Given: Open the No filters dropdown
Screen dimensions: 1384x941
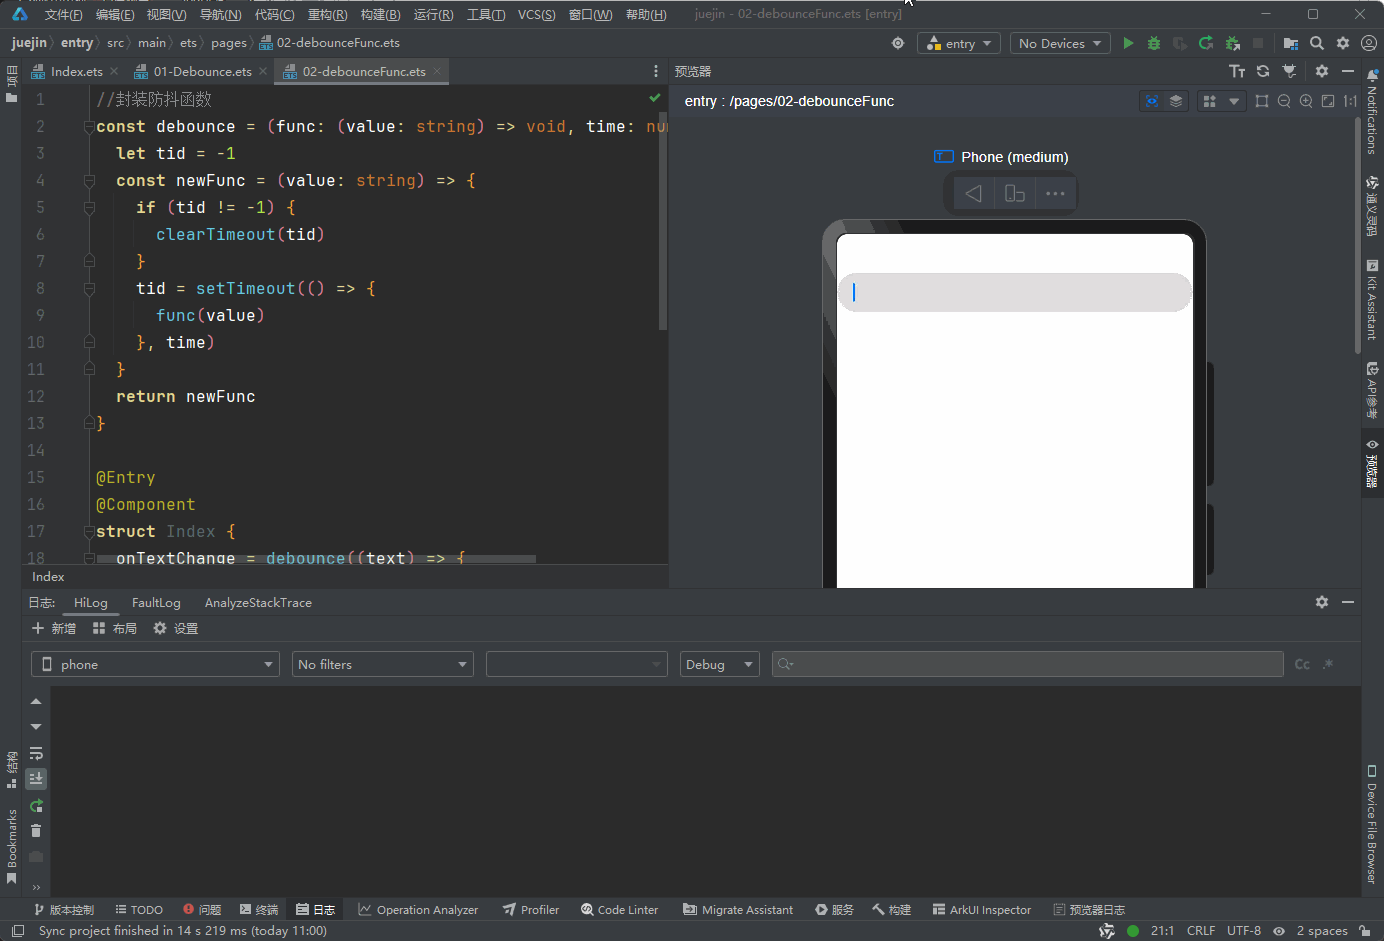Looking at the screenshot, I should (382, 665).
